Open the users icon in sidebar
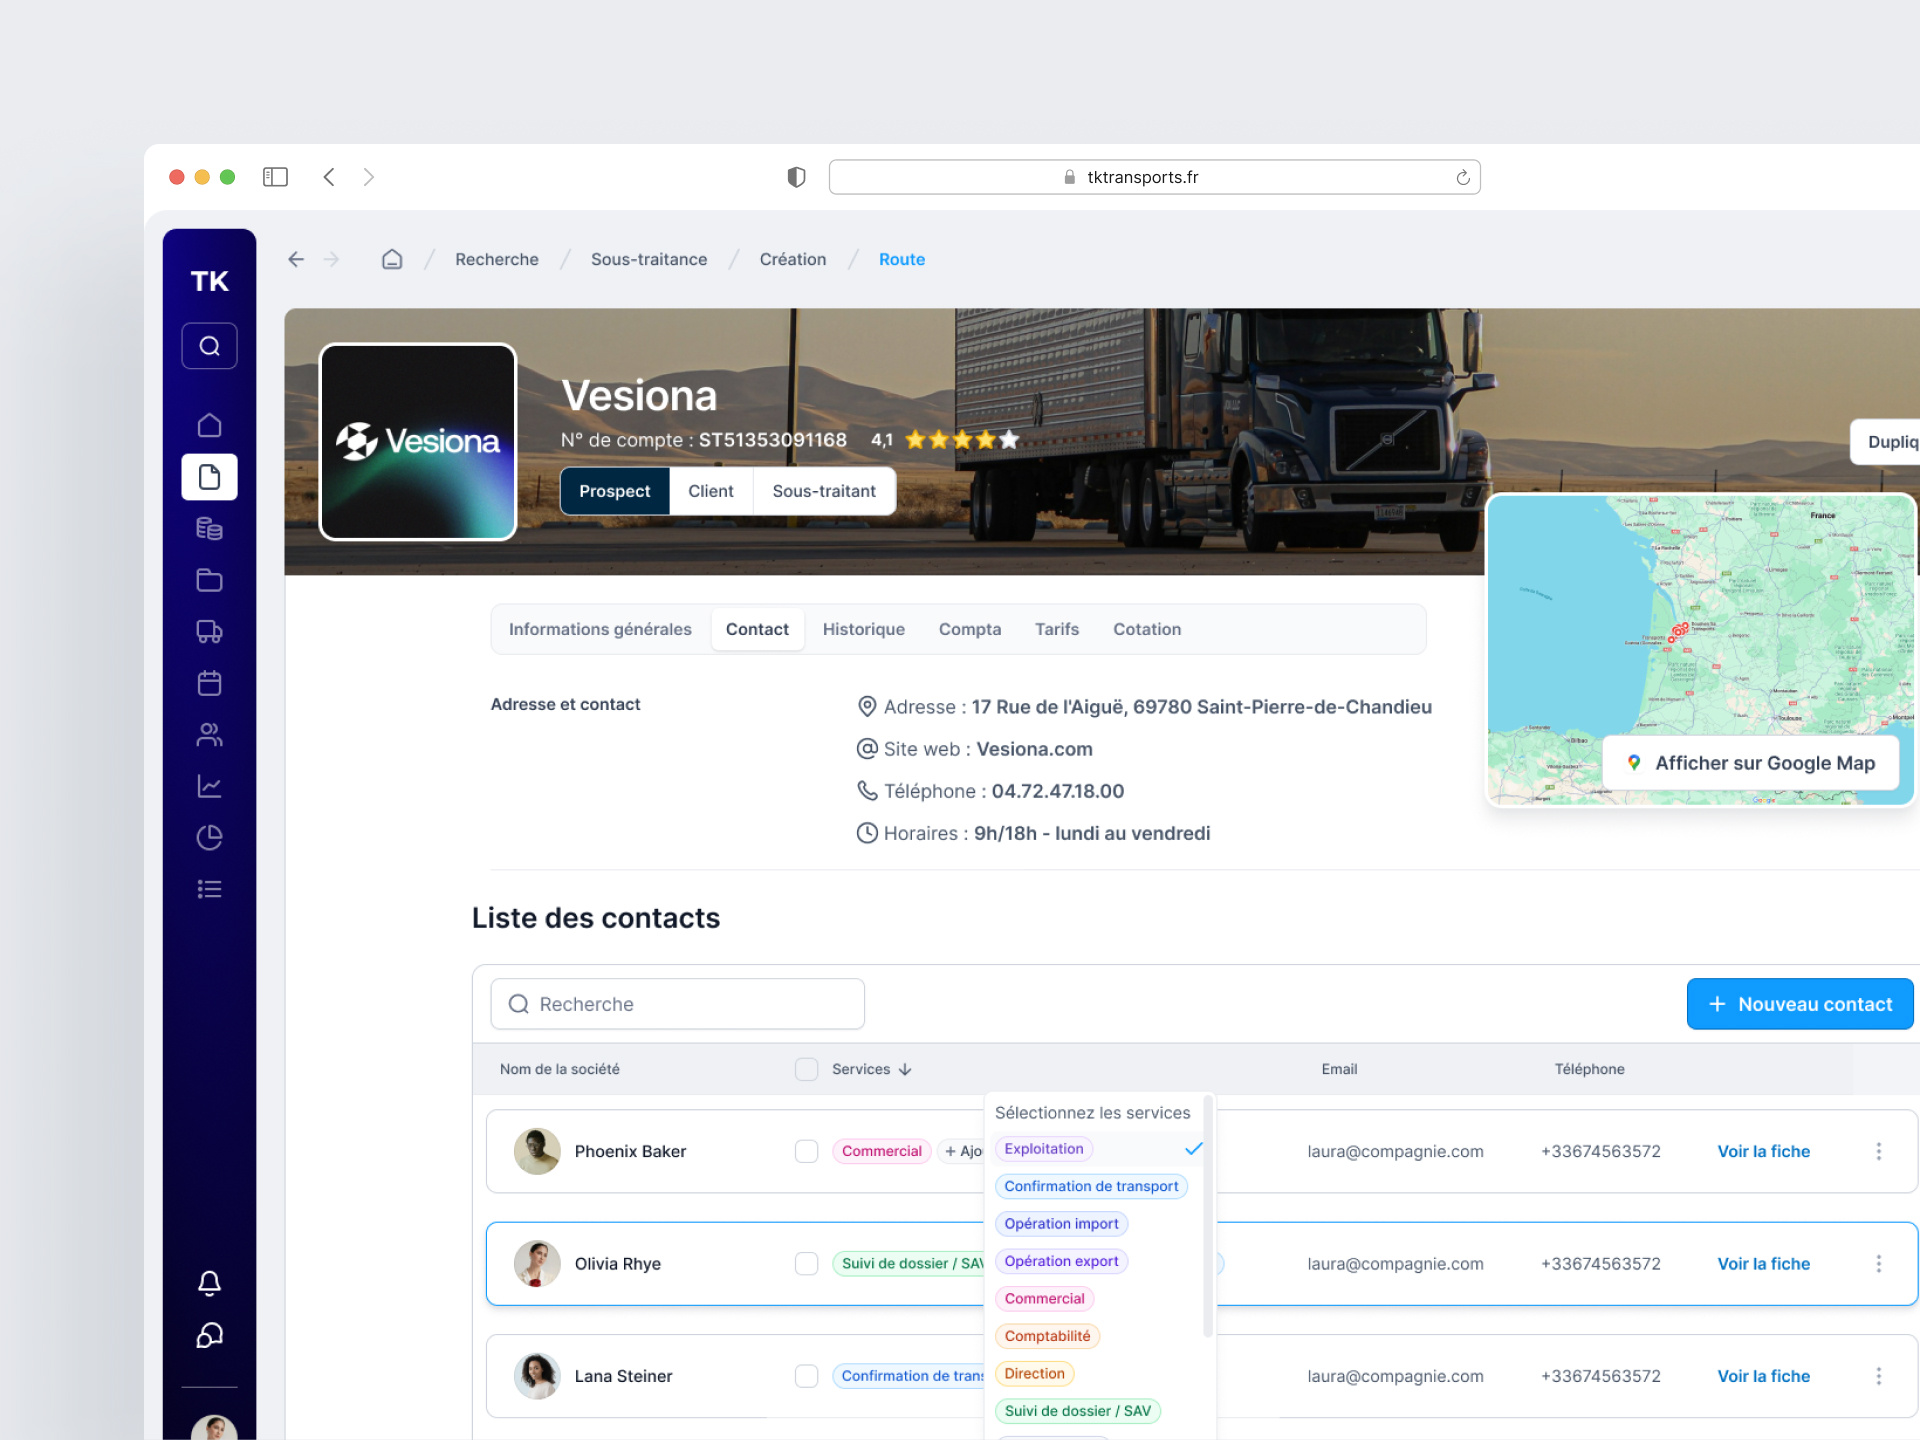Screen dimensions: 1920x1440 point(209,735)
